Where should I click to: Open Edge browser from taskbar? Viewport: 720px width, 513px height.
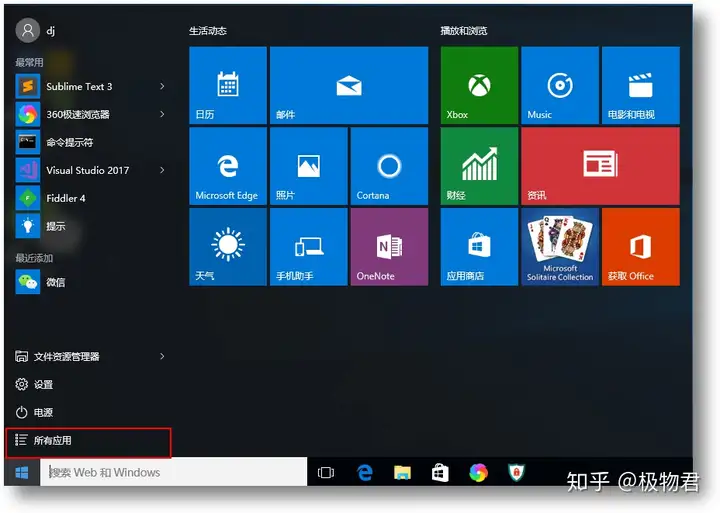pyautogui.click(x=365, y=473)
